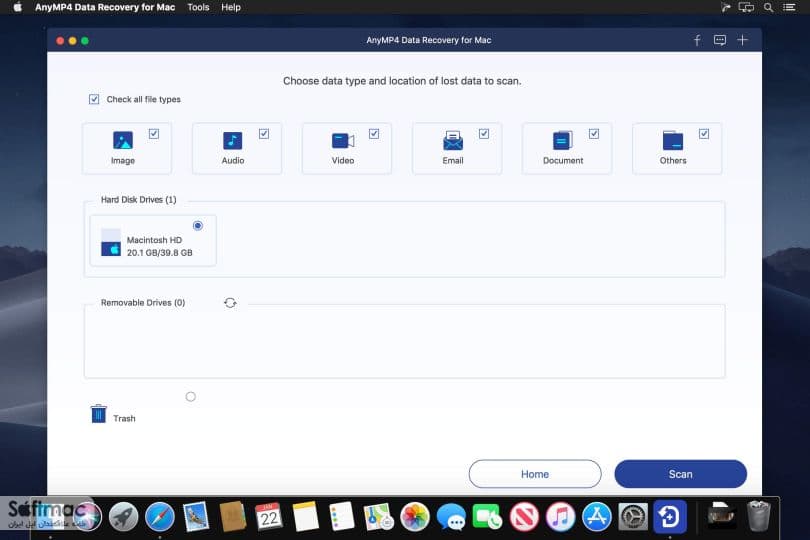Open News app in the Dock
Viewport: 810px width, 540px height.
point(524,516)
